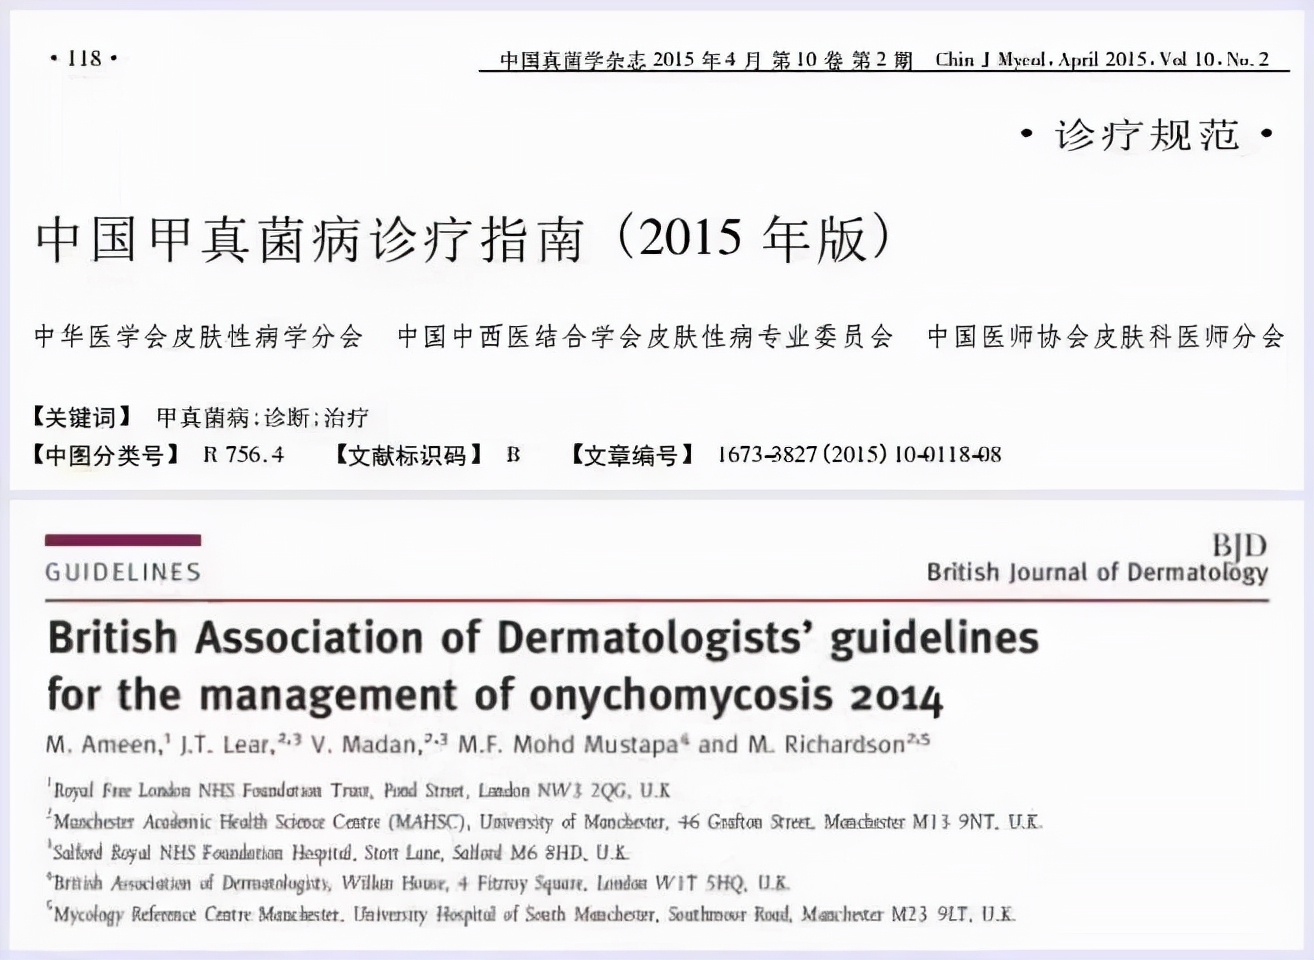Click the "【关键词】" label

point(80,417)
